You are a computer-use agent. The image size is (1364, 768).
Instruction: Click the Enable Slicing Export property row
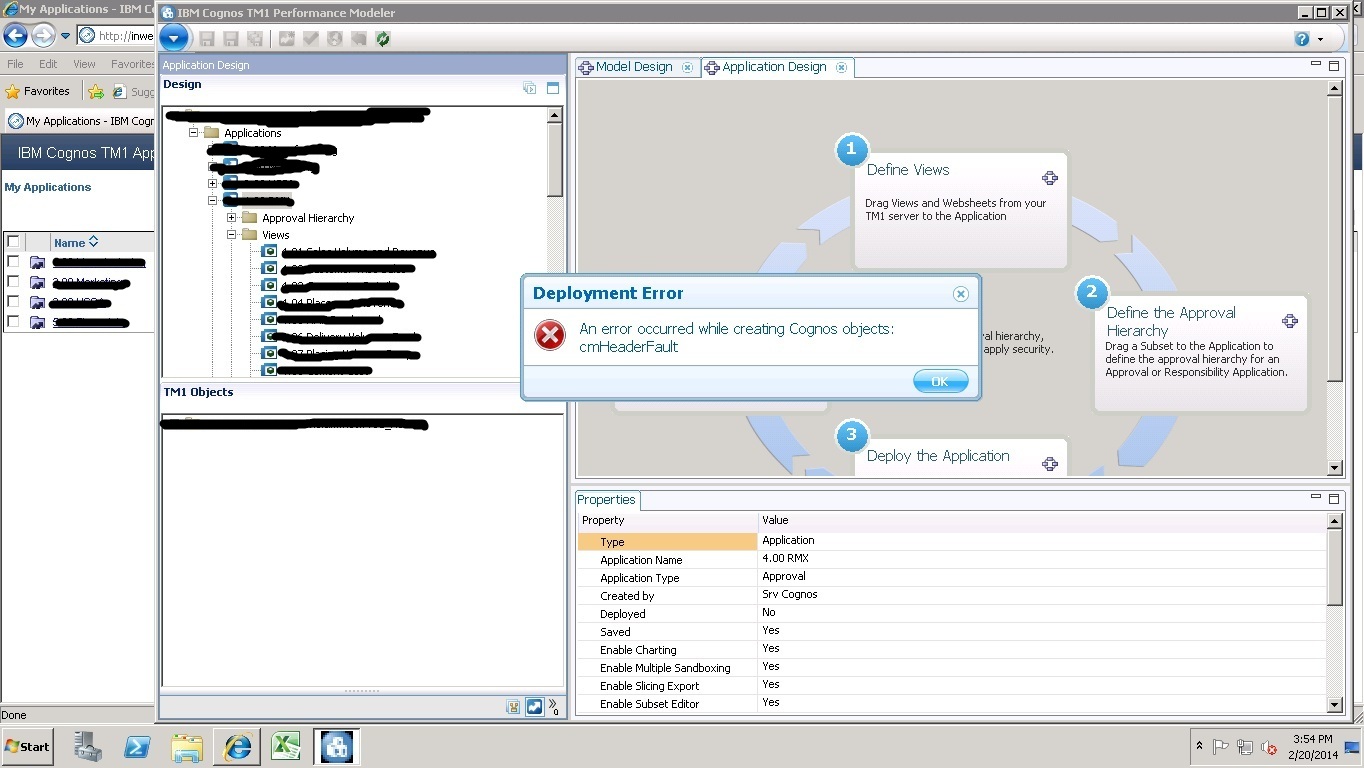pyautogui.click(x=952, y=685)
